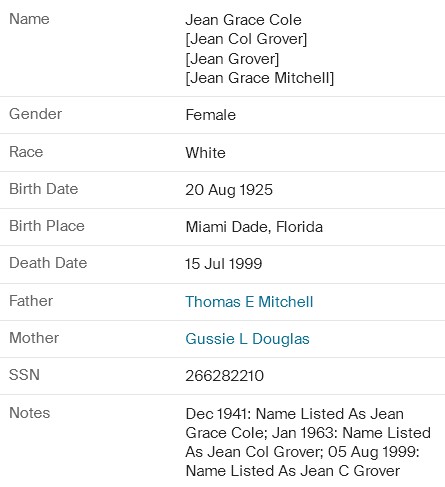Click the death date 15 Jul 1999
The image size is (445, 487).
click(x=224, y=264)
